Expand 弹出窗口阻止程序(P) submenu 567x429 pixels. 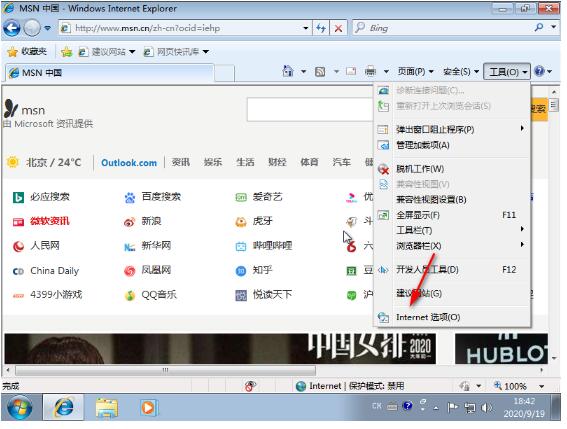[452, 129]
